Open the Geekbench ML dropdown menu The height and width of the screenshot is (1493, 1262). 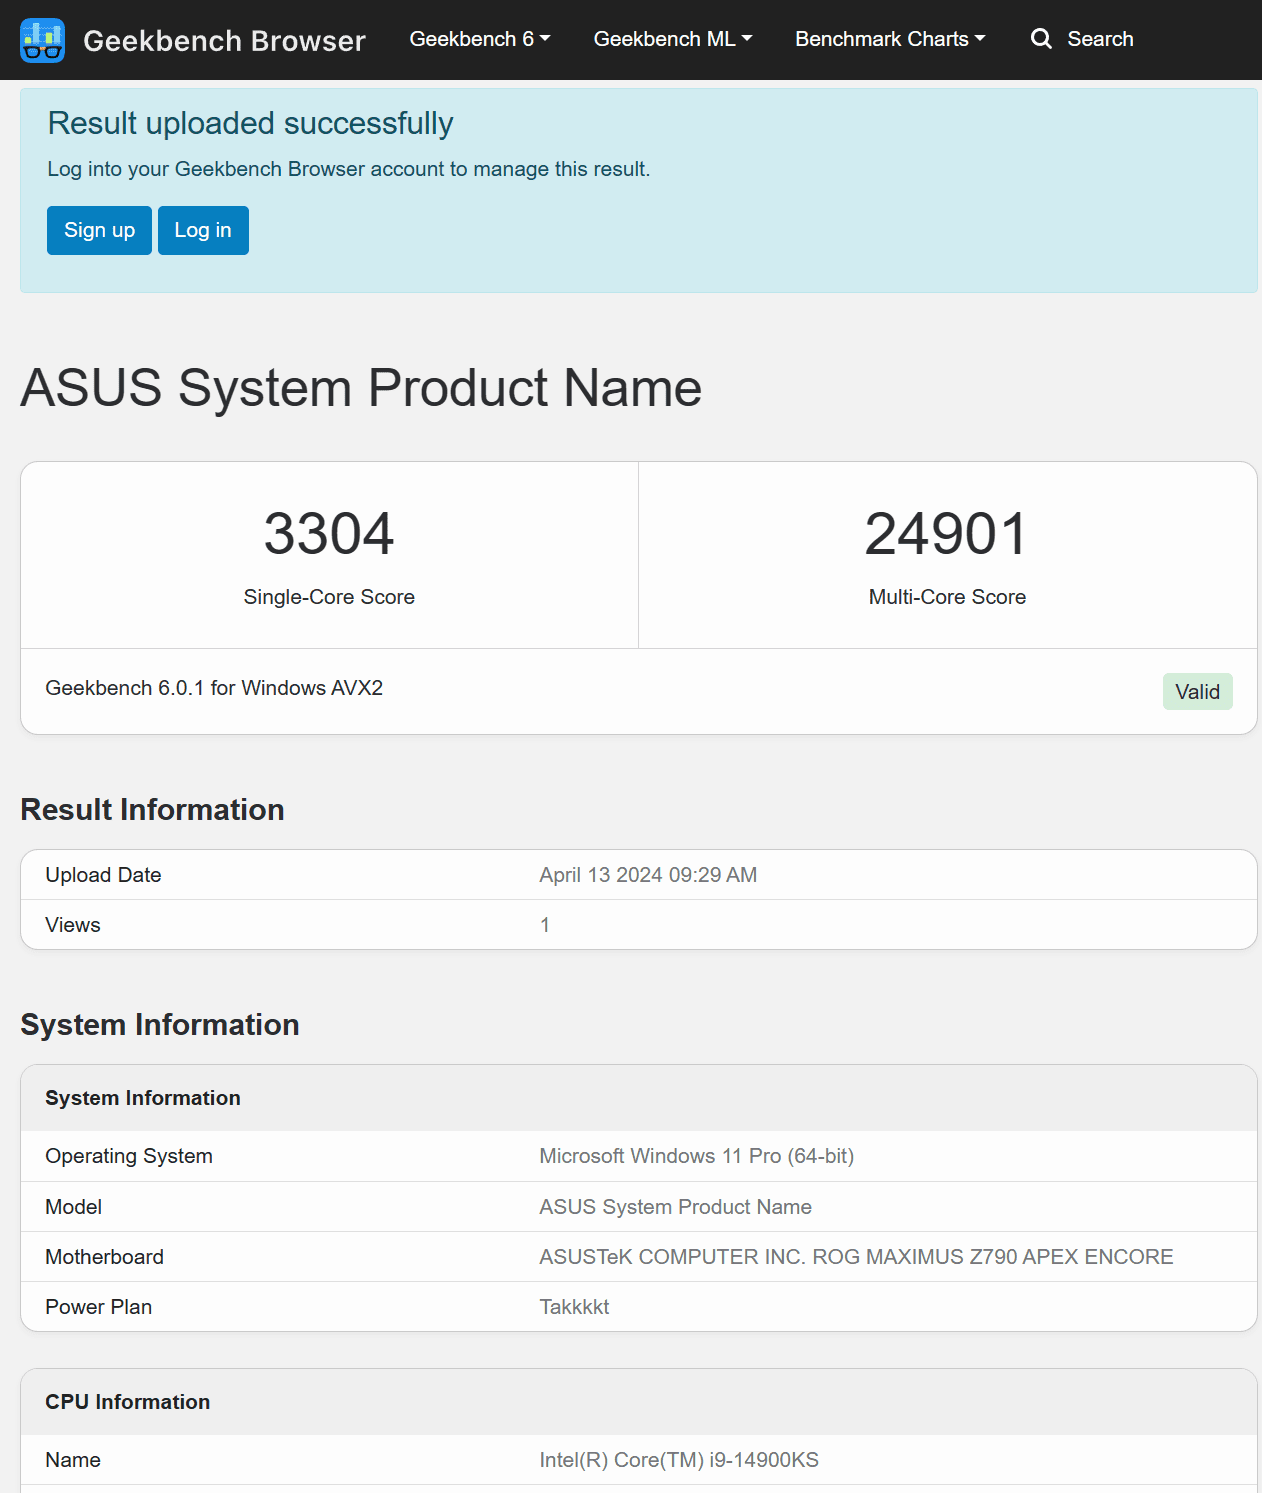pos(673,39)
